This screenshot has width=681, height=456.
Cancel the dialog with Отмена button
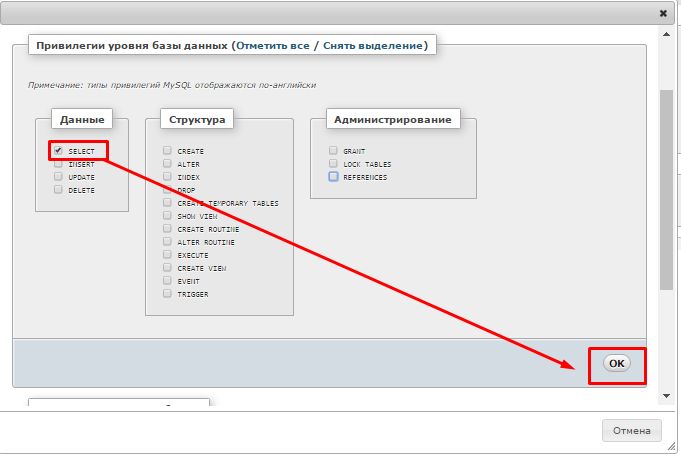coord(631,431)
